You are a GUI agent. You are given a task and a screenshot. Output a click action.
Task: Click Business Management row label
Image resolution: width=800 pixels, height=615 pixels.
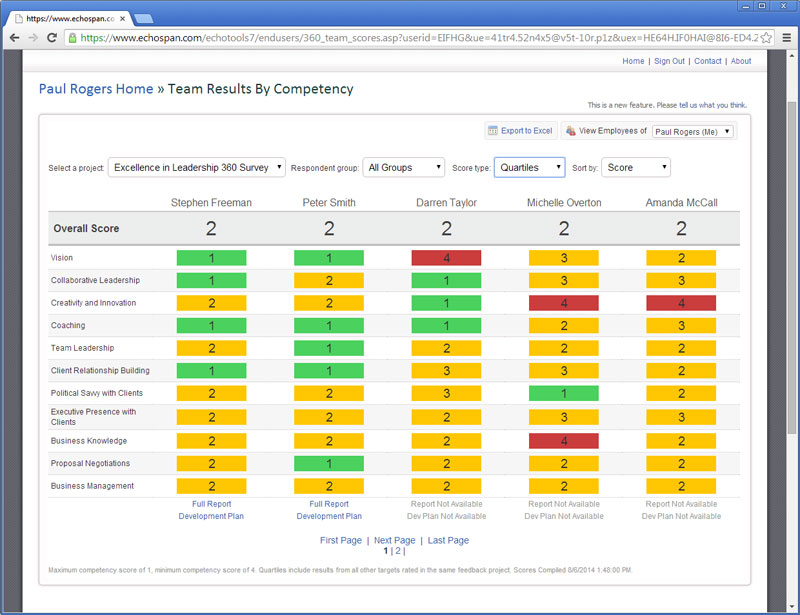92,486
